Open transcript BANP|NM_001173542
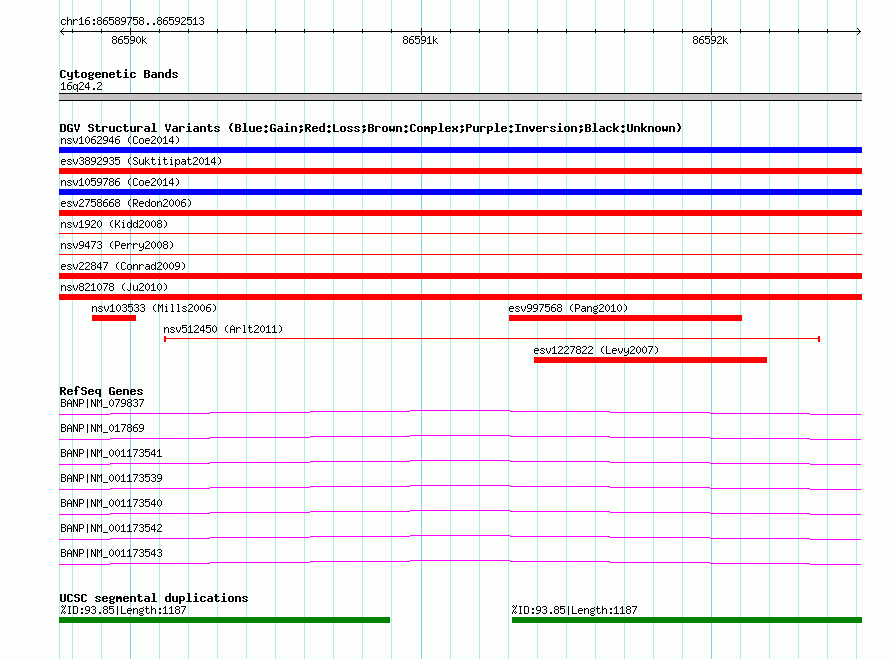Viewport: 890px width, 659px height. click(x=111, y=528)
